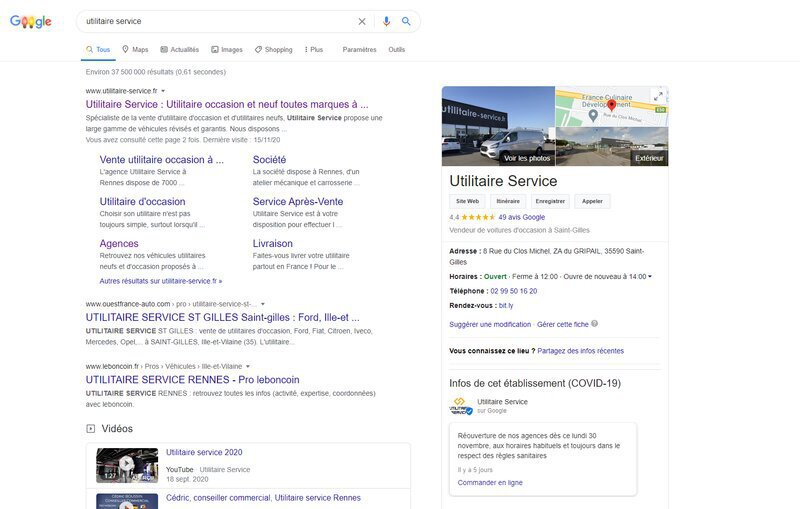Open Paramètres menu
The width and height of the screenshot is (800, 509).
[359, 49]
